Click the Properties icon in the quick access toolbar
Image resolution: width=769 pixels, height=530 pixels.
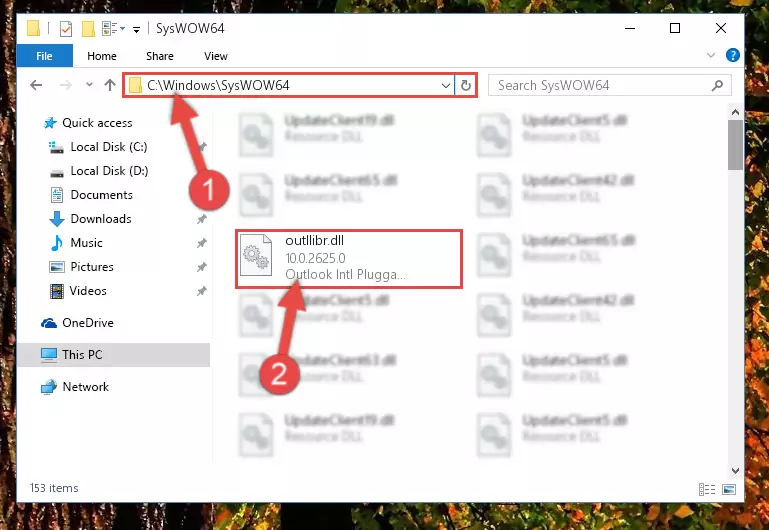pos(66,28)
